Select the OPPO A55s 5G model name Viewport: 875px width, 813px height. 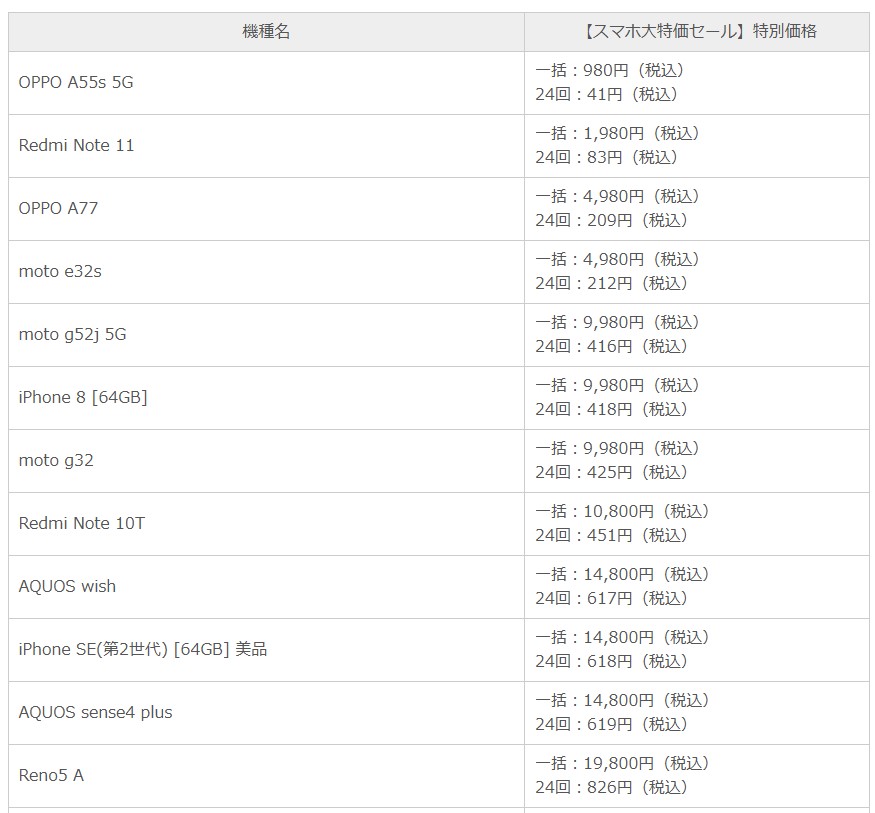(76, 82)
